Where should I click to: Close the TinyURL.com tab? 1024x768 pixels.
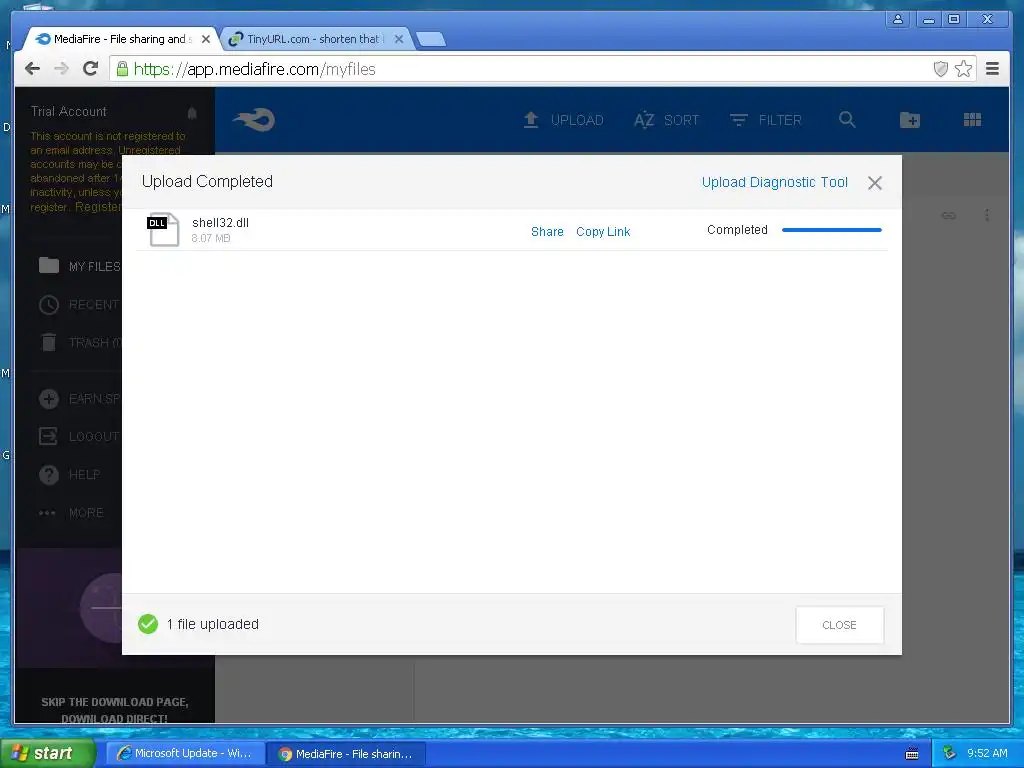pos(399,39)
